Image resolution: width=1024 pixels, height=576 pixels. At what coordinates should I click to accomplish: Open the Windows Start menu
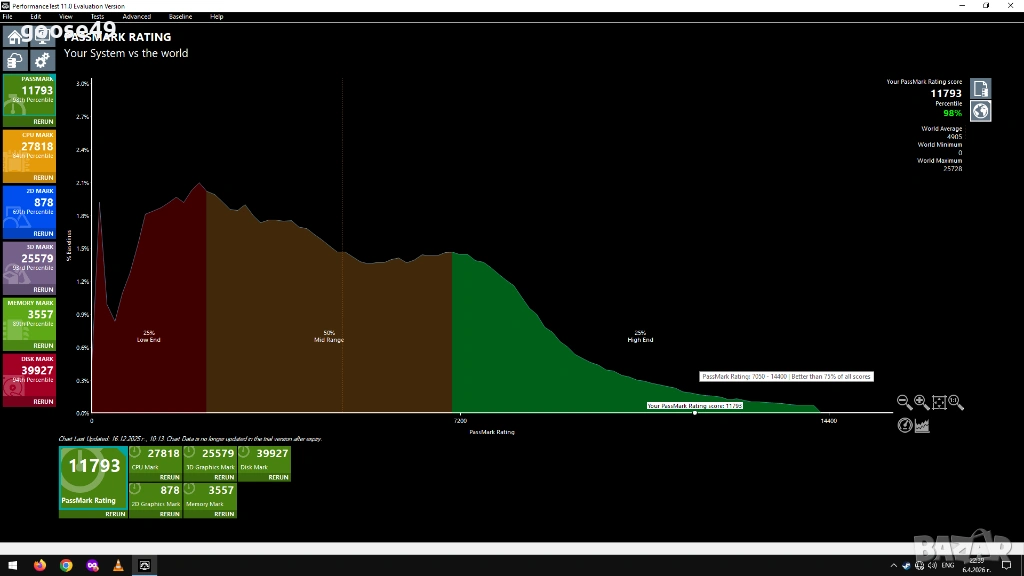click(12, 566)
